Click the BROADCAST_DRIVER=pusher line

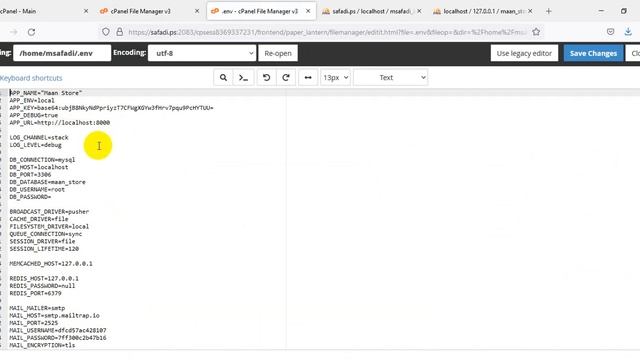(x=49, y=211)
